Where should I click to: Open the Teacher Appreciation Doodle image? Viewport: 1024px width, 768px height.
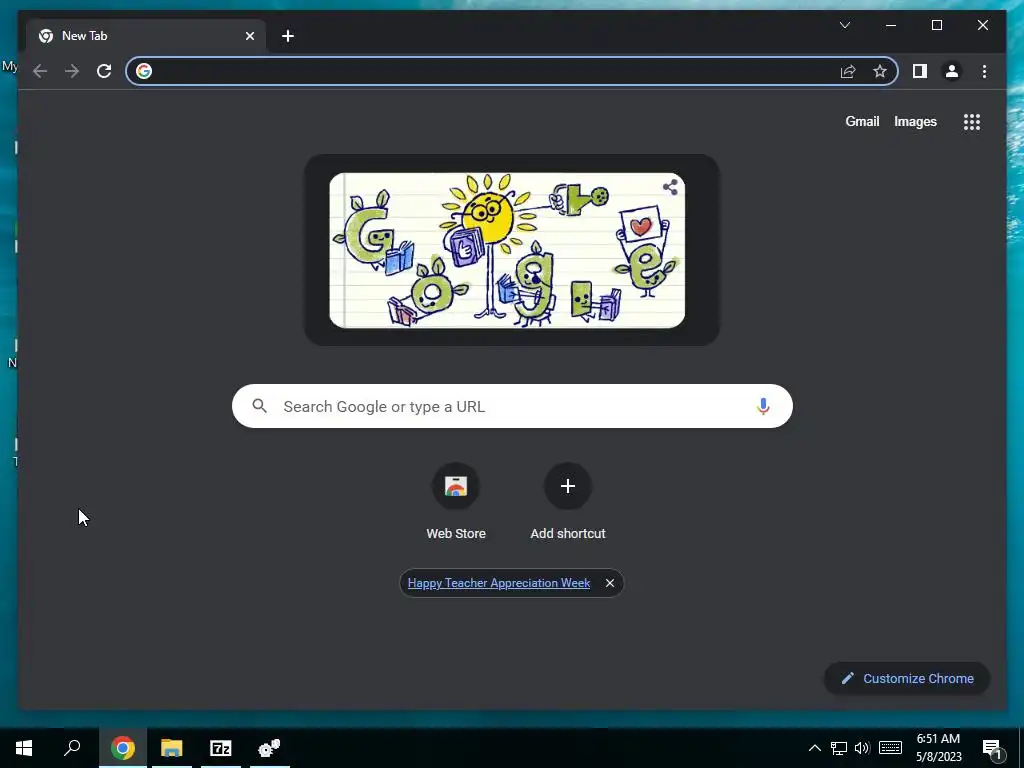507,250
